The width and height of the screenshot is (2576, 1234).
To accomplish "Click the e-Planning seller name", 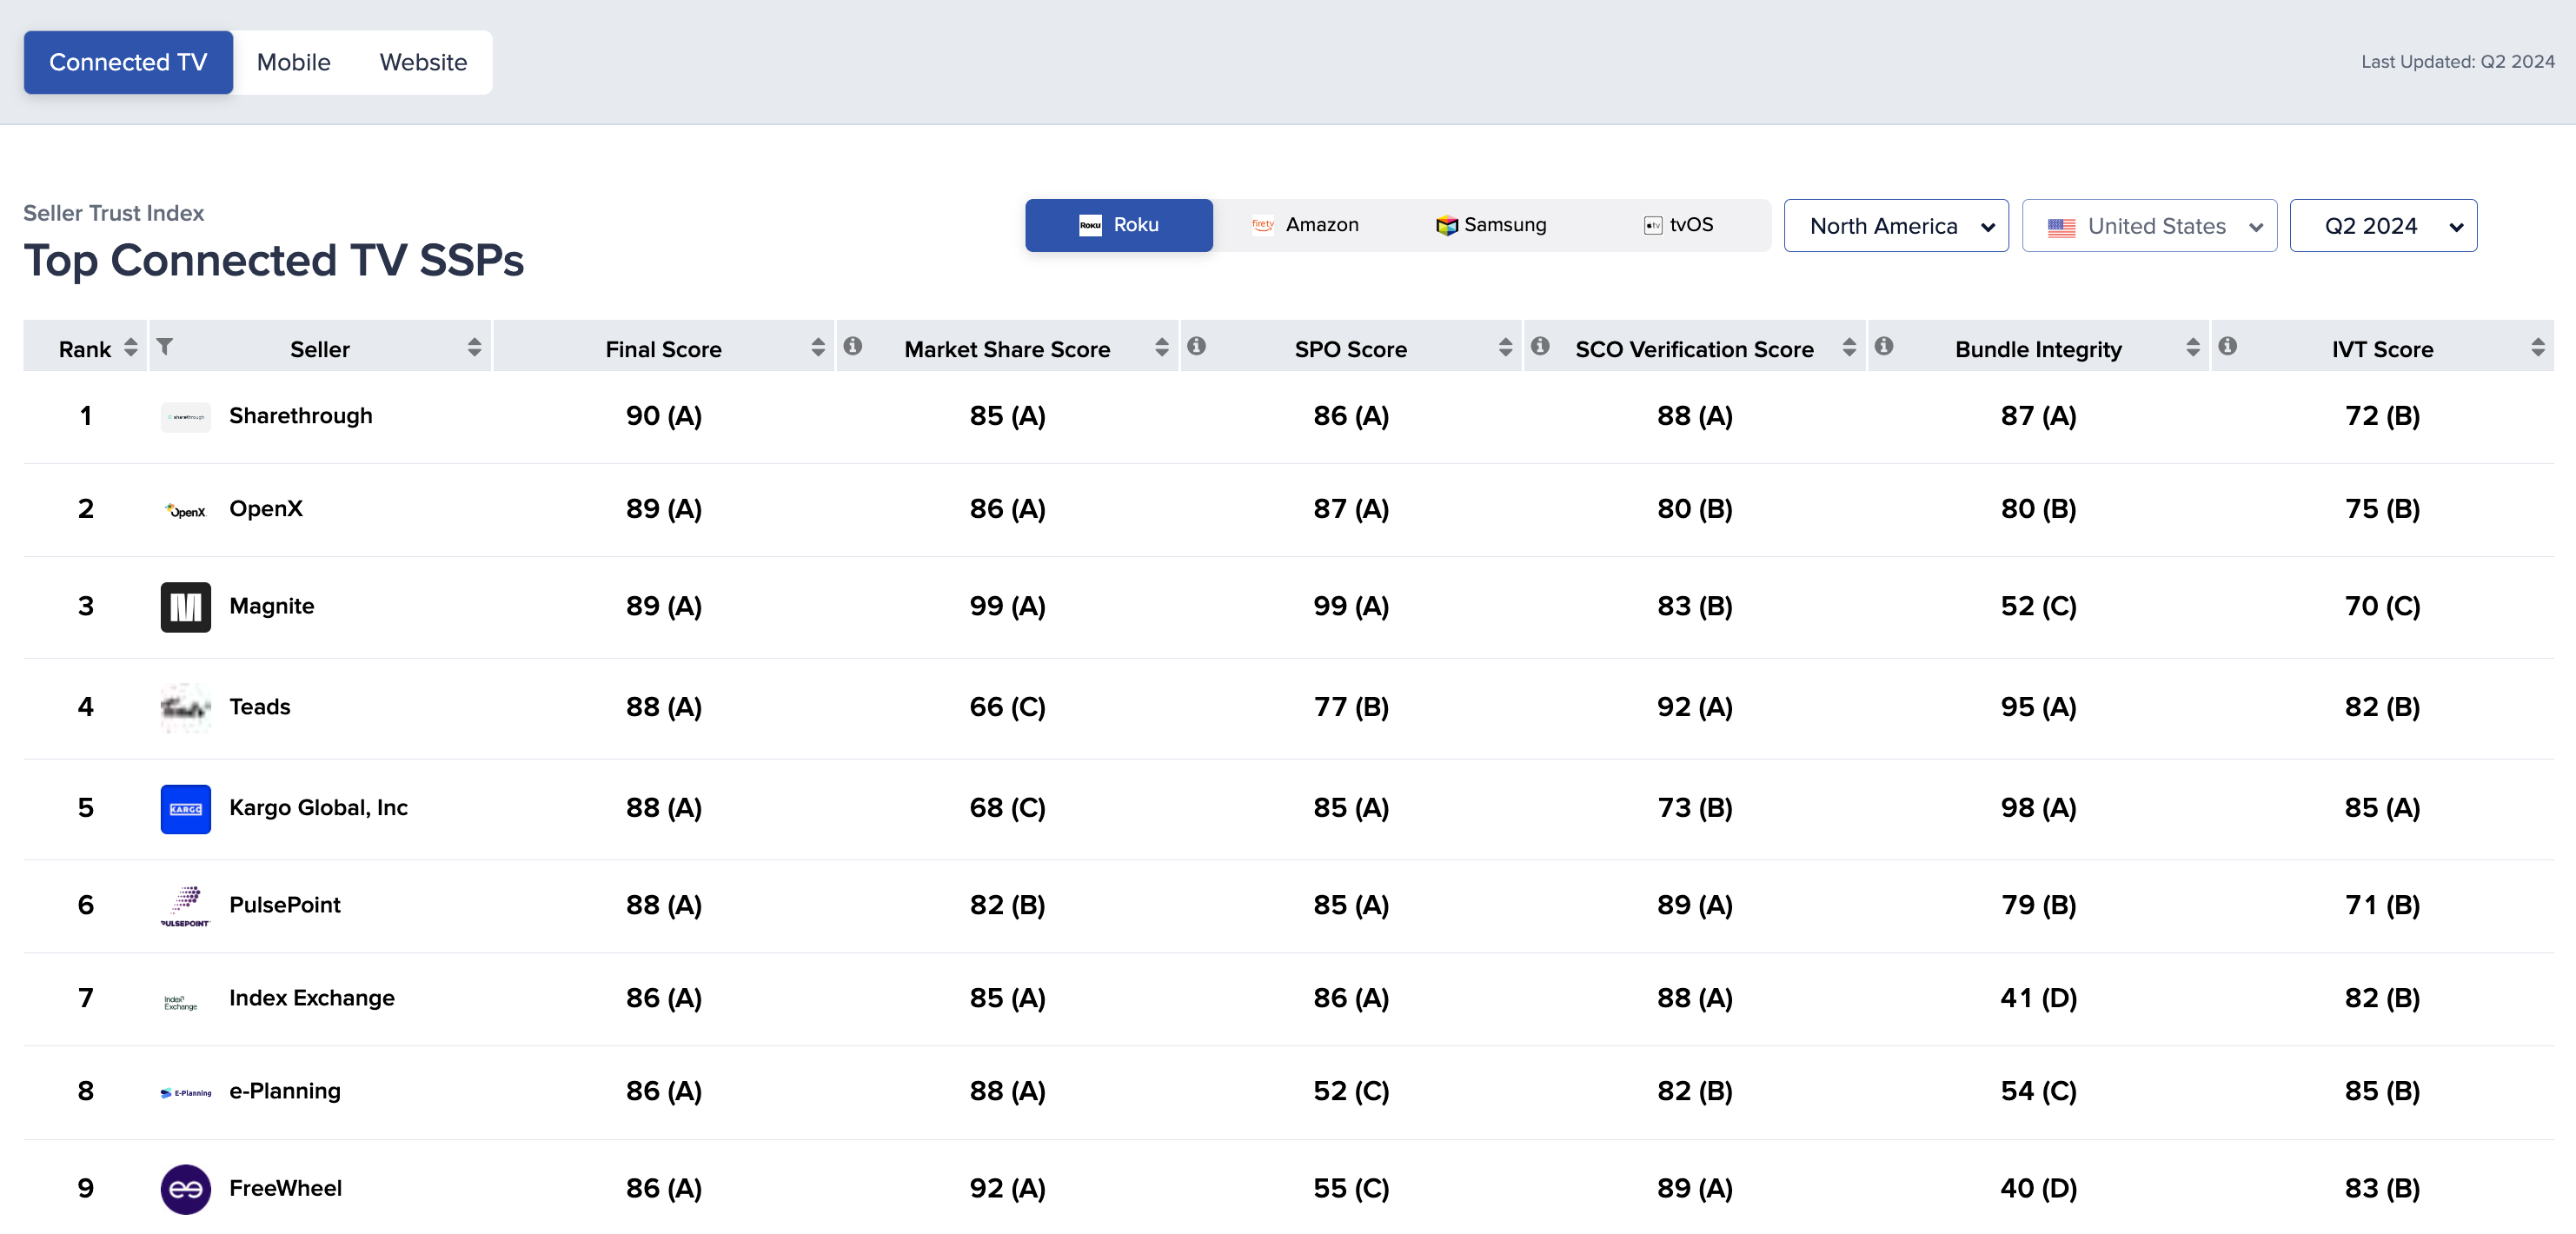I will [x=284, y=1091].
